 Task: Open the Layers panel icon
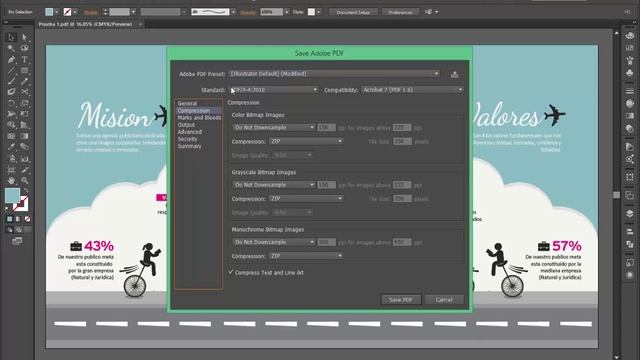(x=630, y=213)
